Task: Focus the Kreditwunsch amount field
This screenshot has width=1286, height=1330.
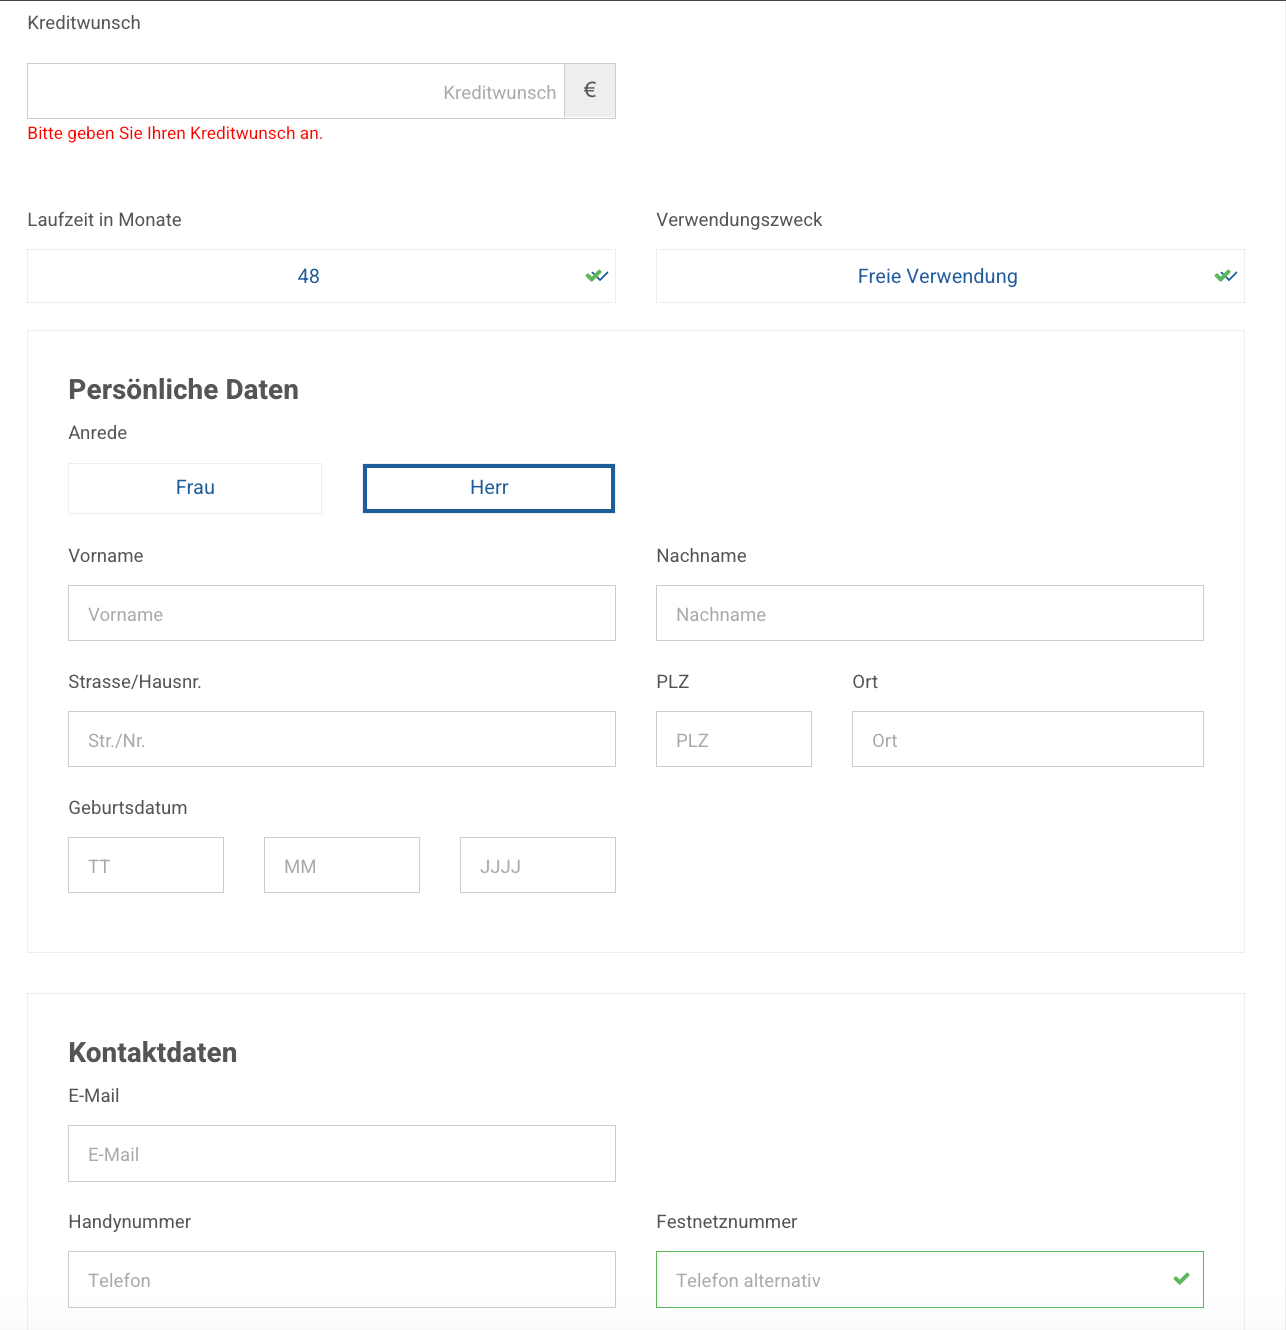Action: point(296,91)
